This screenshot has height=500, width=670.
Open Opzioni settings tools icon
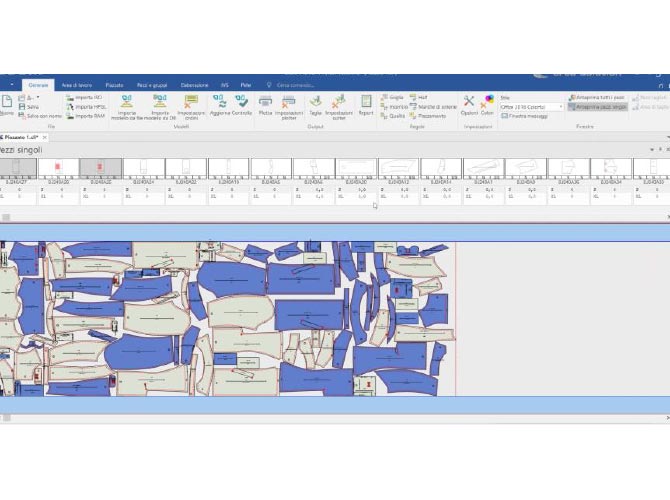click(469, 104)
